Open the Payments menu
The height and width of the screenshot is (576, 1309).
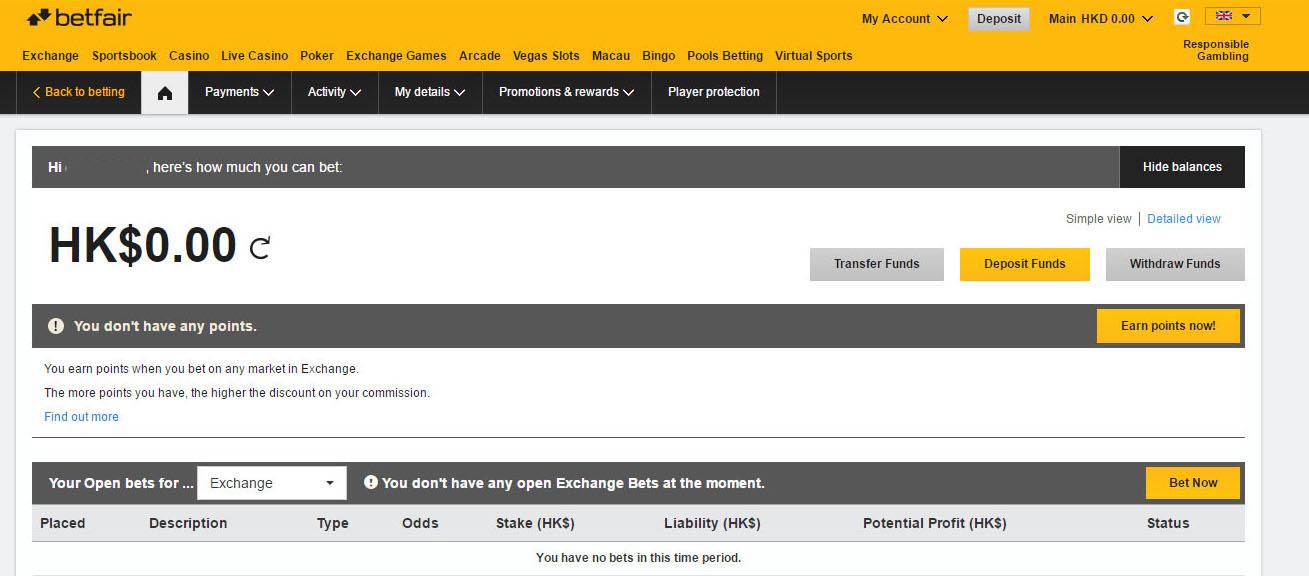click(239, 92)
